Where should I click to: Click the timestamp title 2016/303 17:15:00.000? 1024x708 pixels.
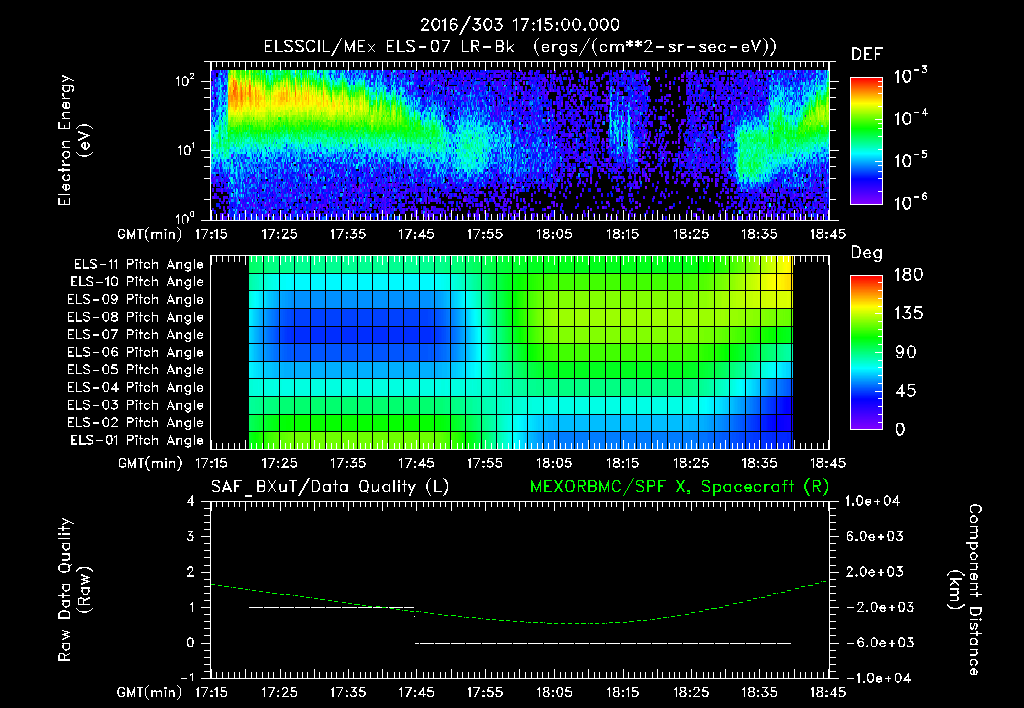519,25
